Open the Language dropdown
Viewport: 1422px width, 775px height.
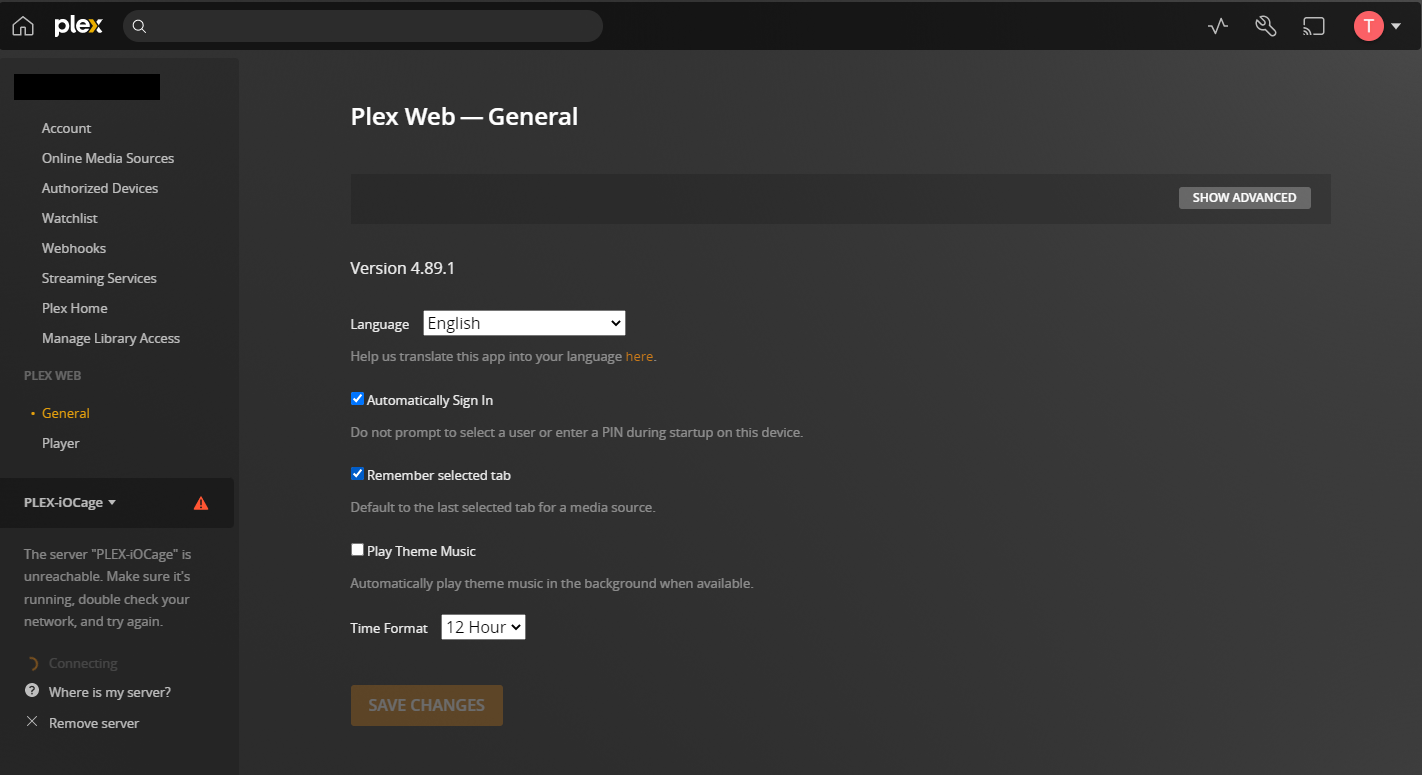[524, 323]
